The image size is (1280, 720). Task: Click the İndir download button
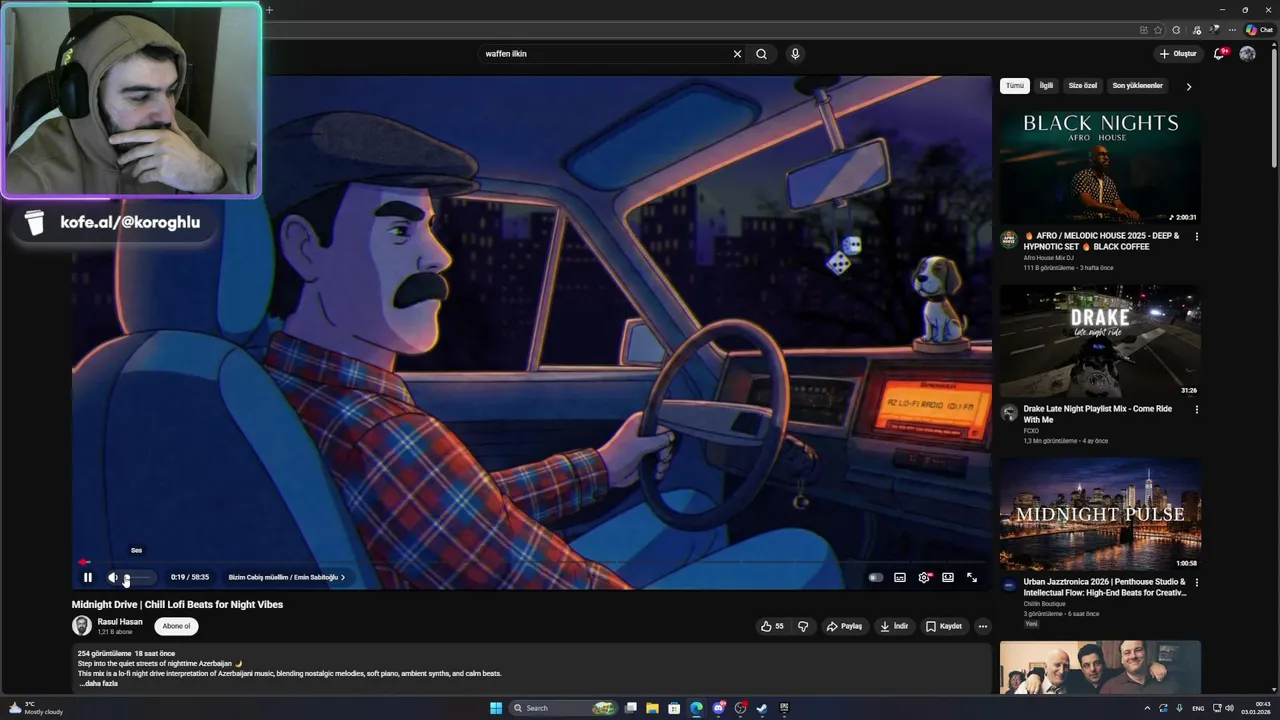(x=894, y=626)
